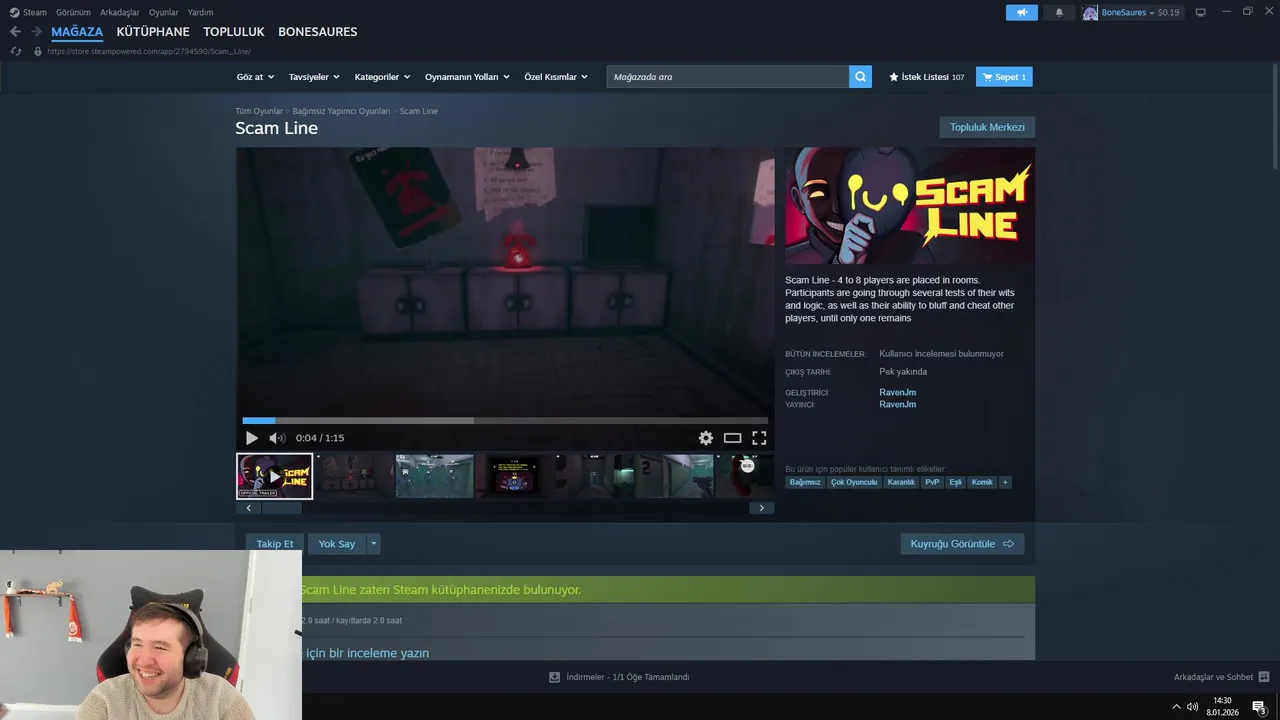The width and height of the screenshot is (1280, 720).
Task: Select the Eşli tag
Action: 955,482
